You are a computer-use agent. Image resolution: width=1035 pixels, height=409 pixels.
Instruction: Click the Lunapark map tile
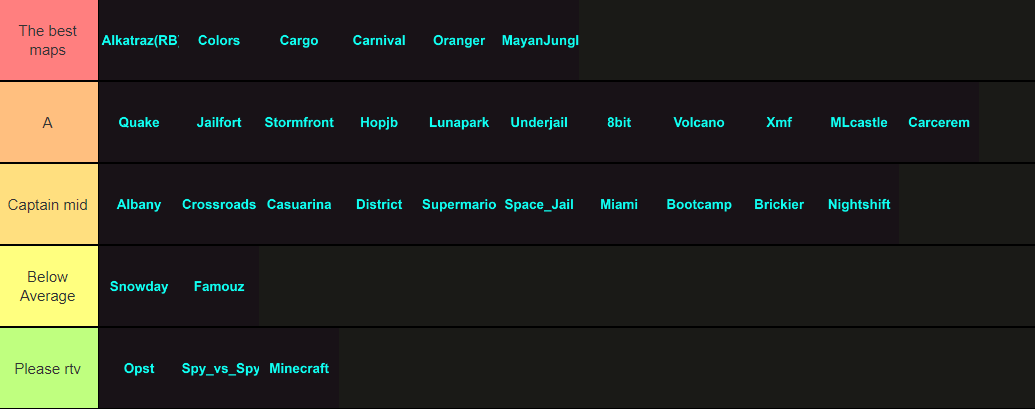(x=459, y=123)
